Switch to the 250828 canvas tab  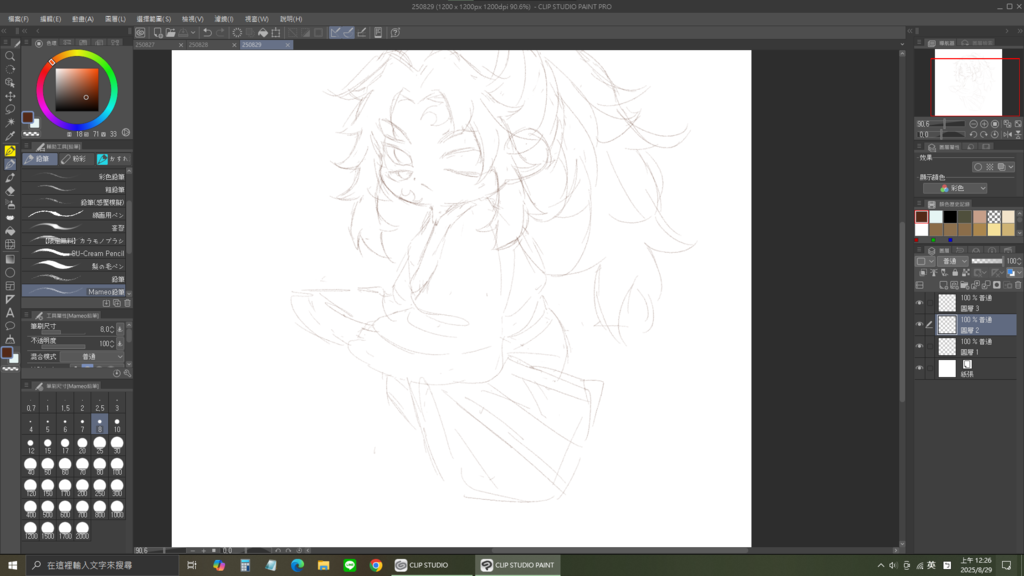(x=198, y=45)
